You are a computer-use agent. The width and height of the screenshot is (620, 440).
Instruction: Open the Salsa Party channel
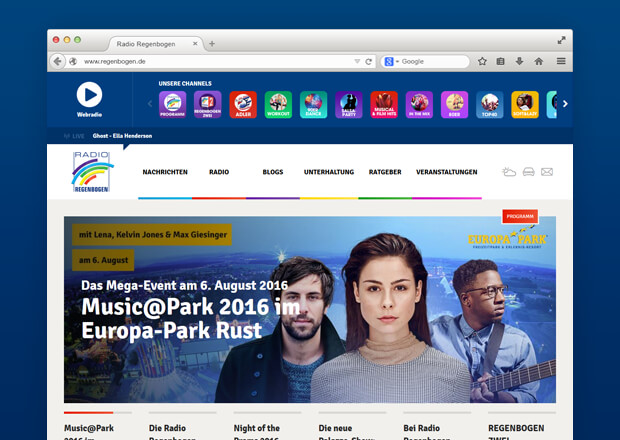point(349,105)
